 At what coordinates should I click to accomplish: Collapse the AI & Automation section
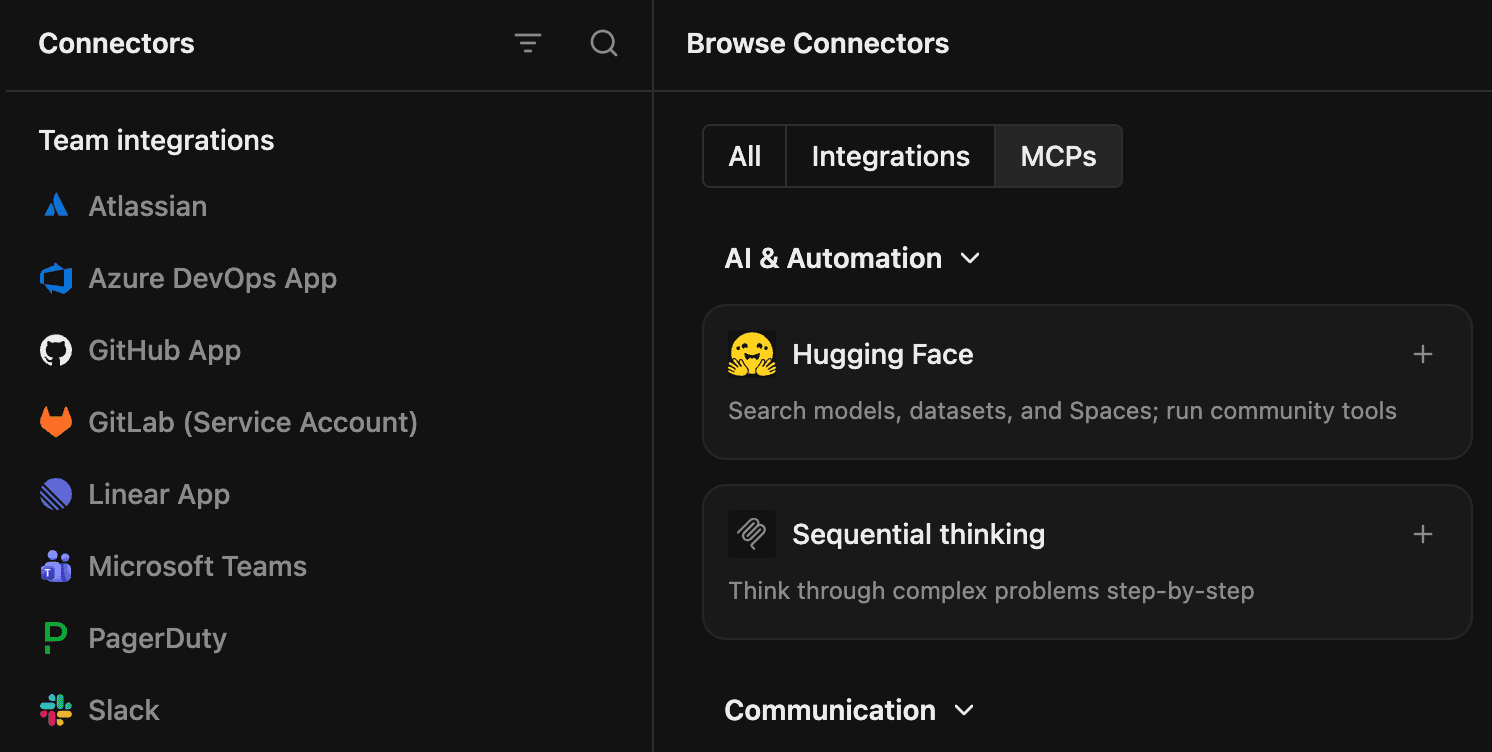pyautogui.click(x=969, y=258)
